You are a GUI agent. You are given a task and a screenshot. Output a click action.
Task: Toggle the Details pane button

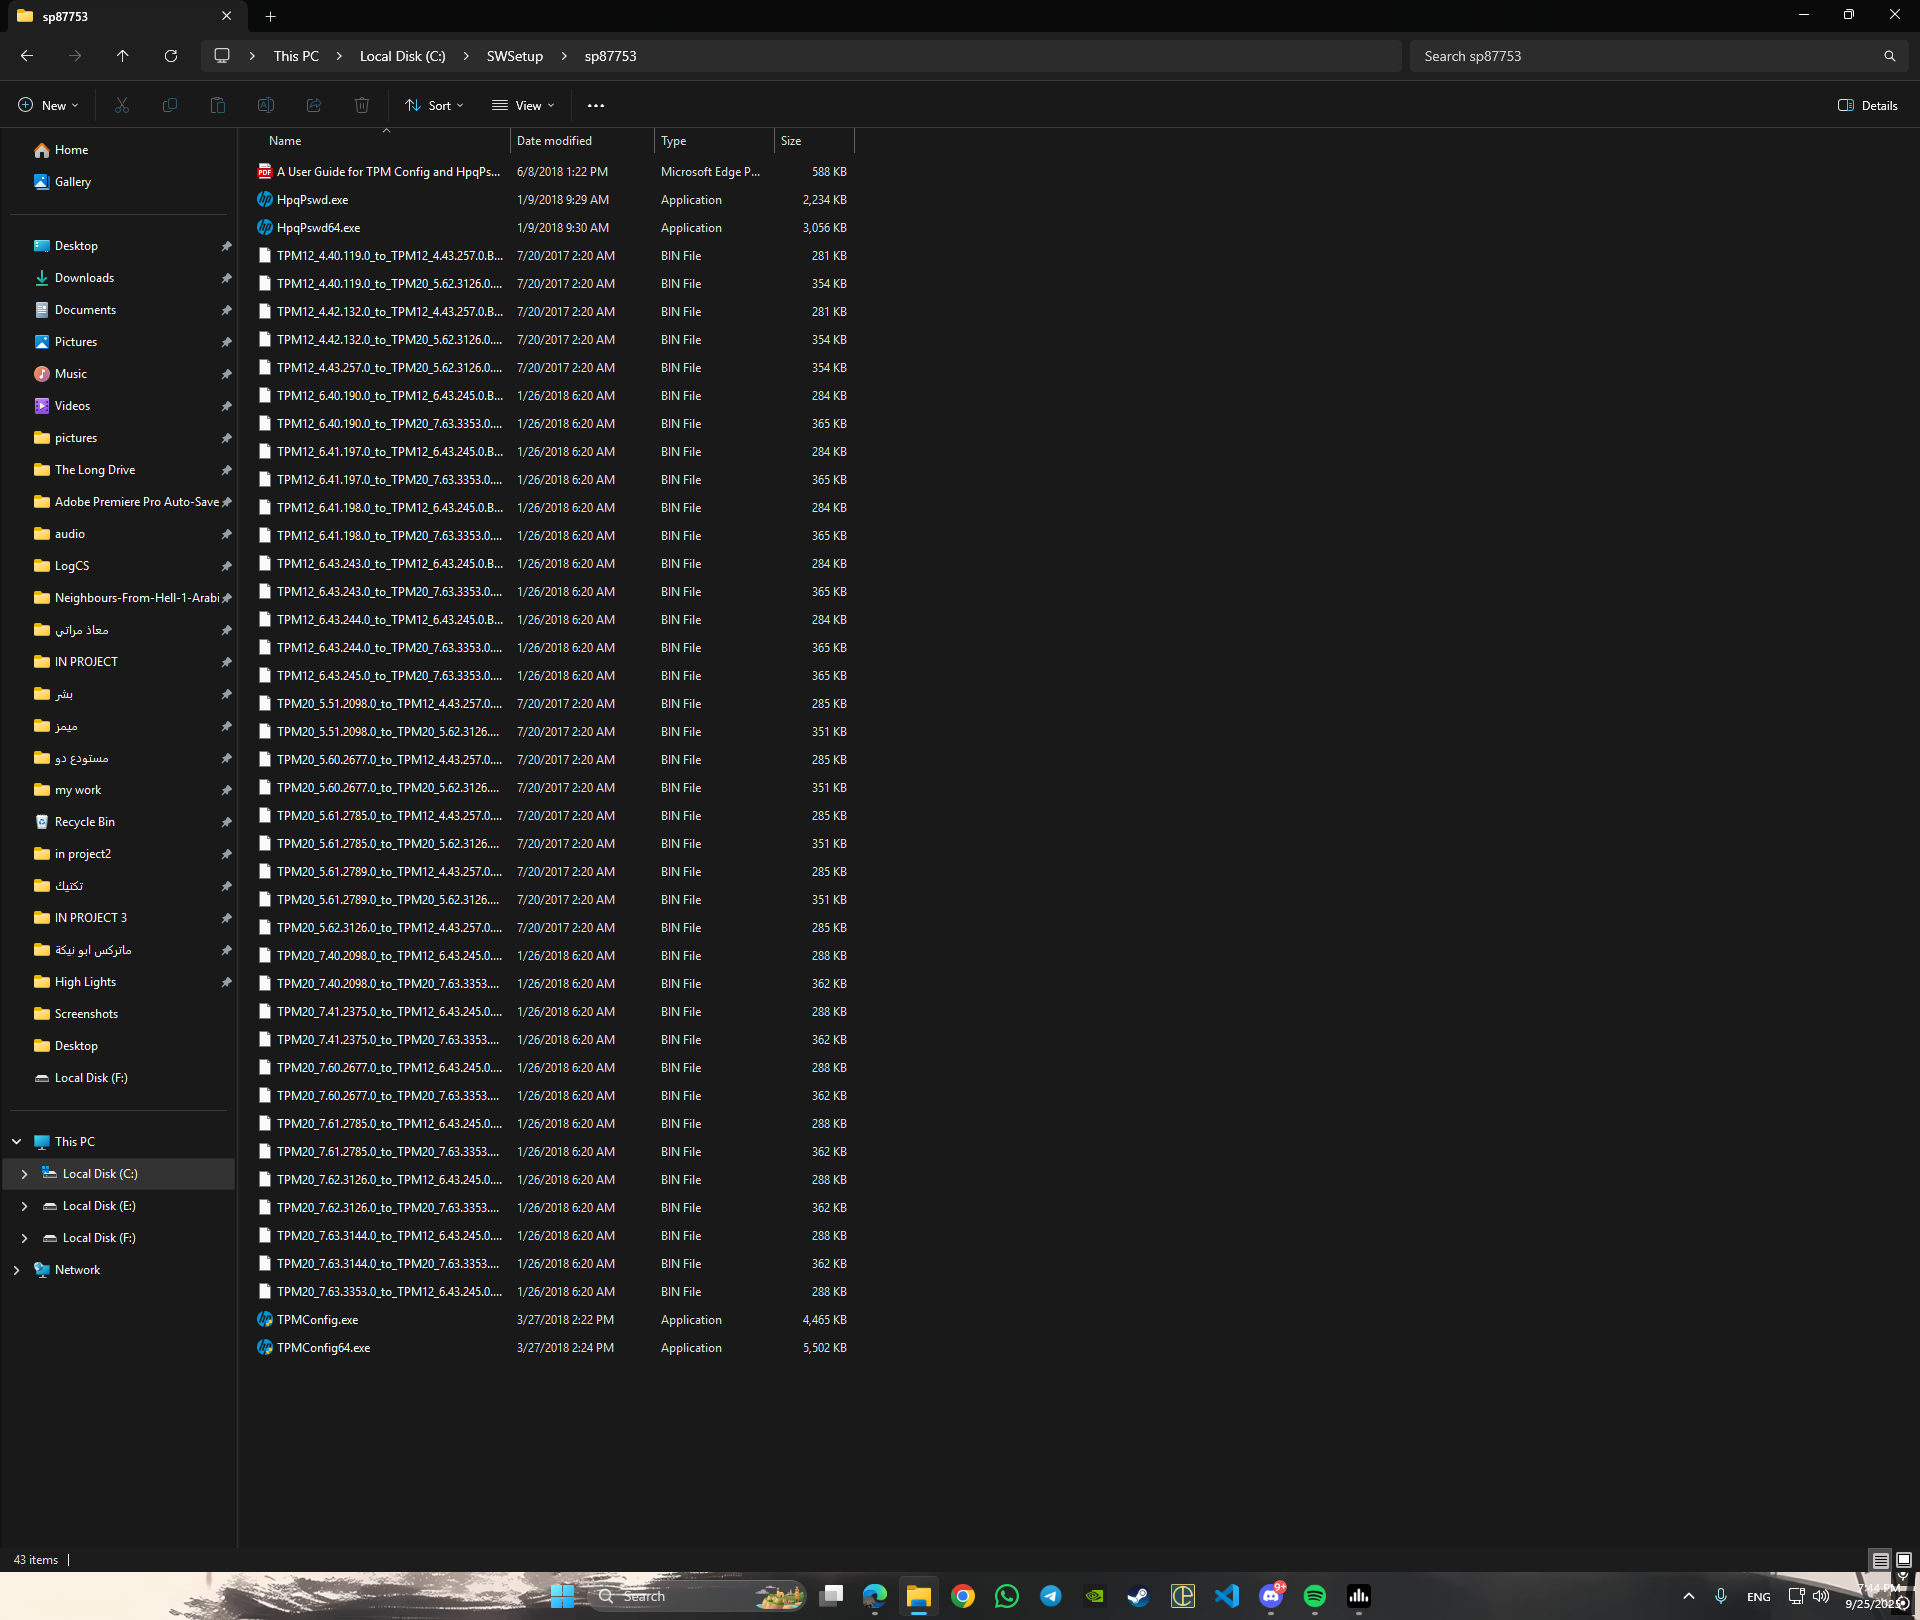click(1867, 105)
